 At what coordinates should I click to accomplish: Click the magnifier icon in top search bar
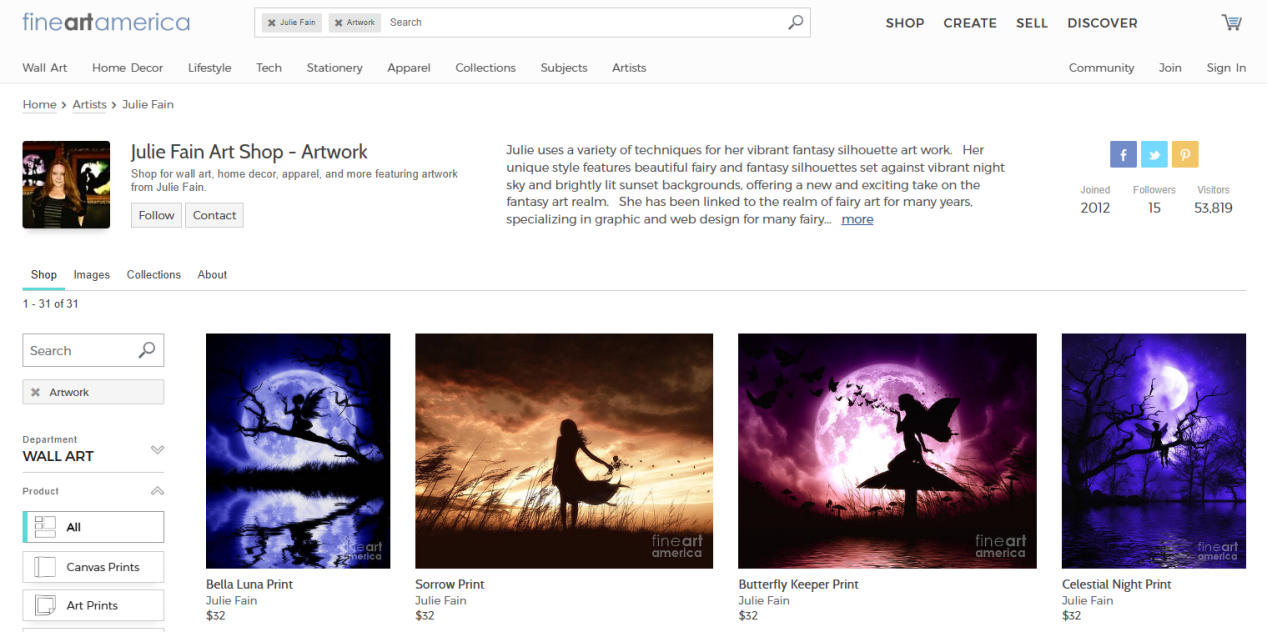(795, 22)
